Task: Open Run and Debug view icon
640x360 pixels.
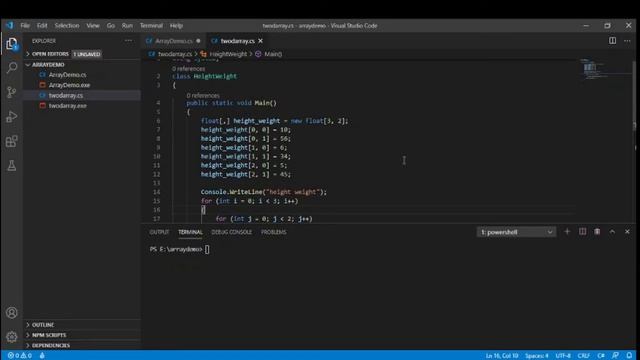Action: tap(12, 117)
